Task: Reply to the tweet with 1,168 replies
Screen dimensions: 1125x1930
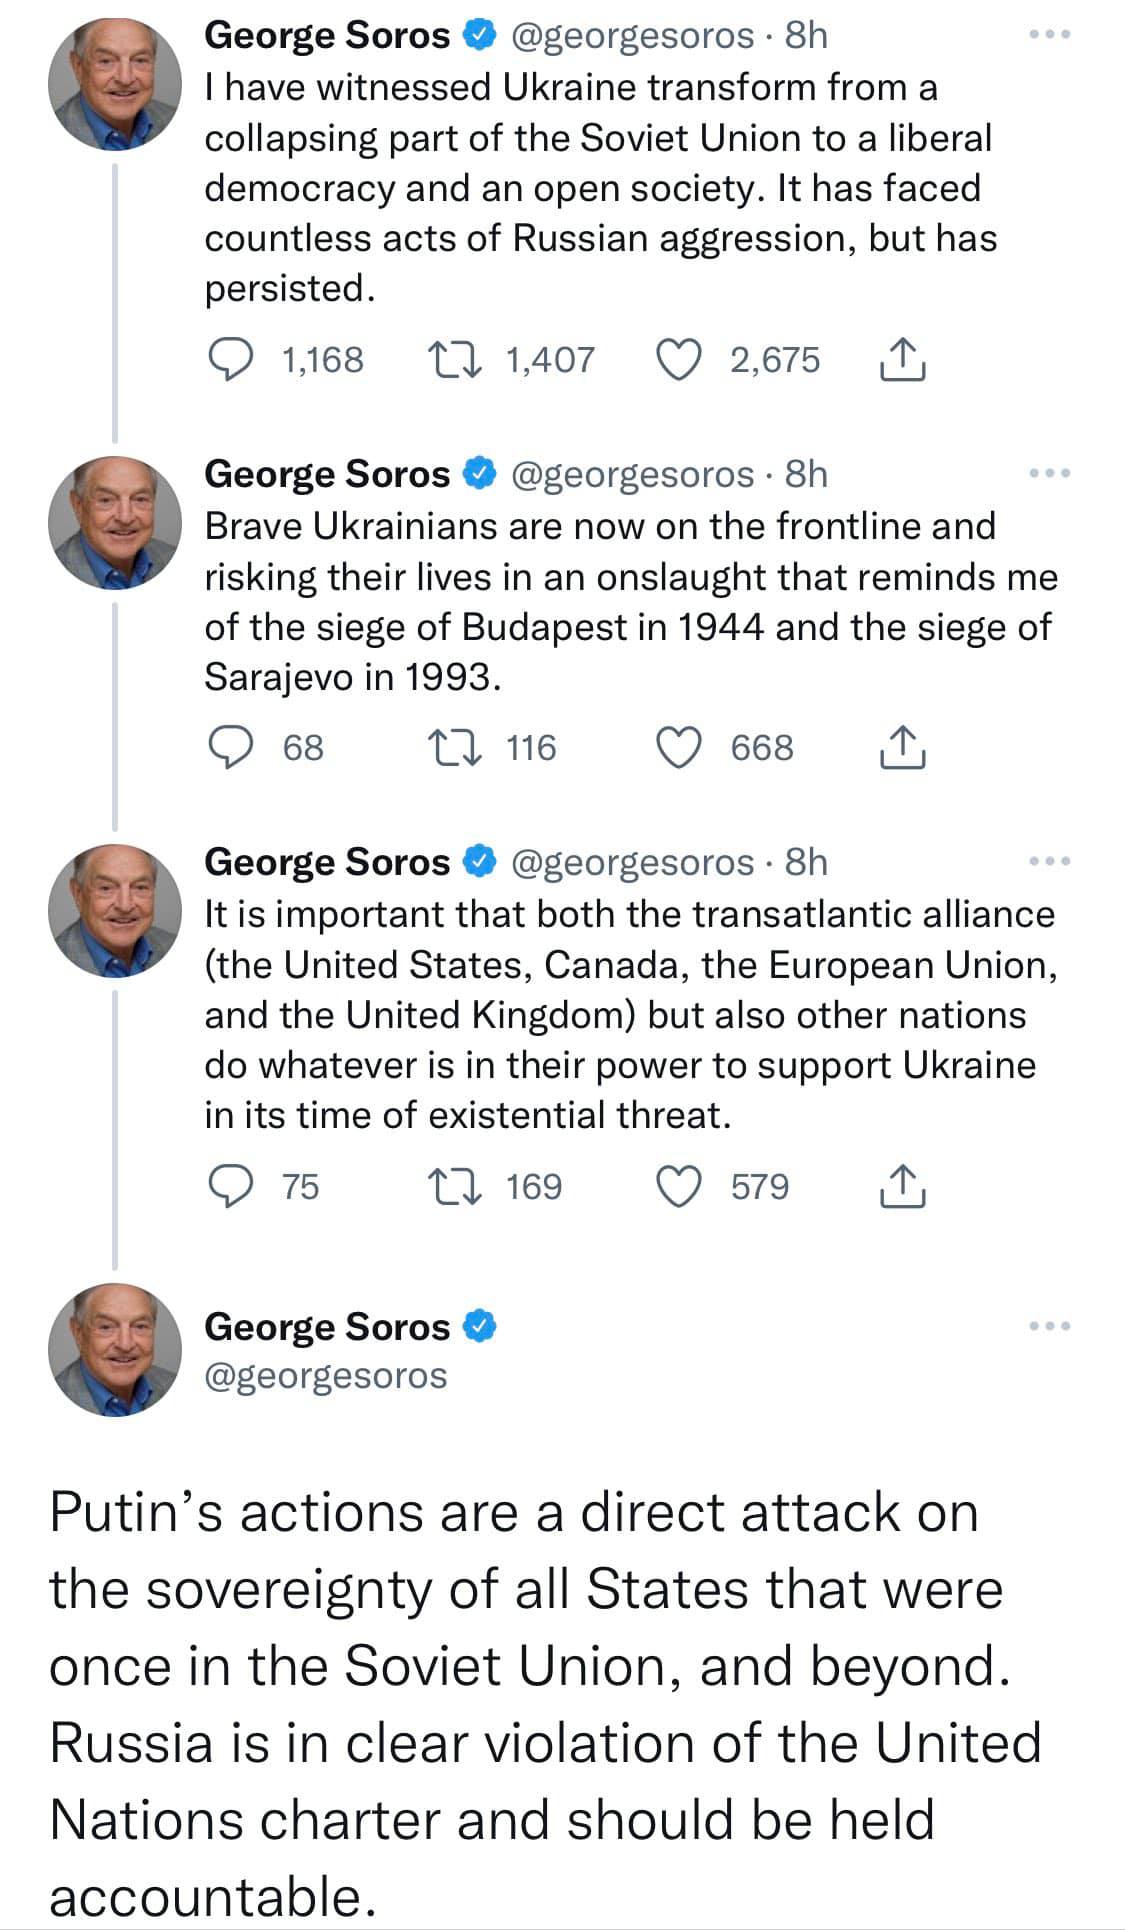Action: (231, 360)
